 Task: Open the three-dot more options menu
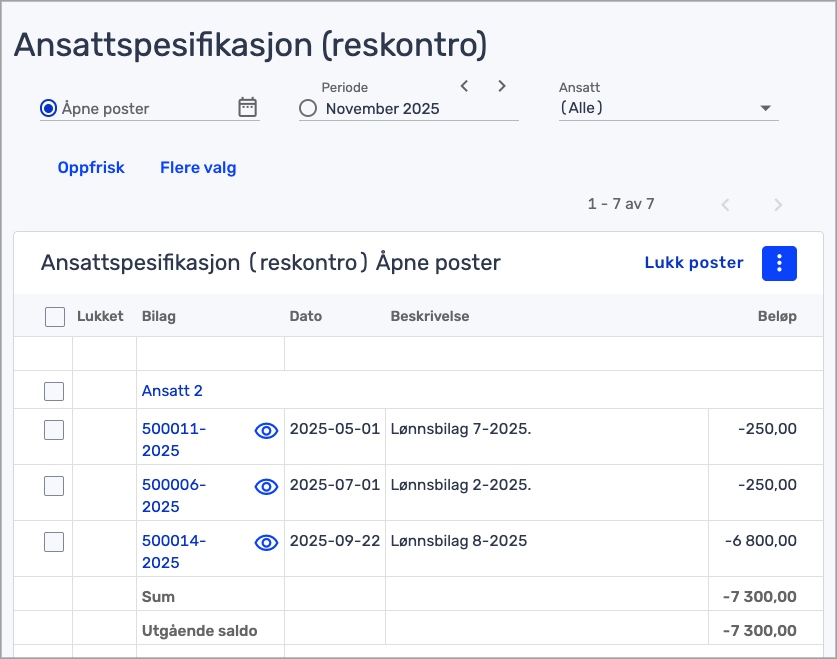coord(779,263)
